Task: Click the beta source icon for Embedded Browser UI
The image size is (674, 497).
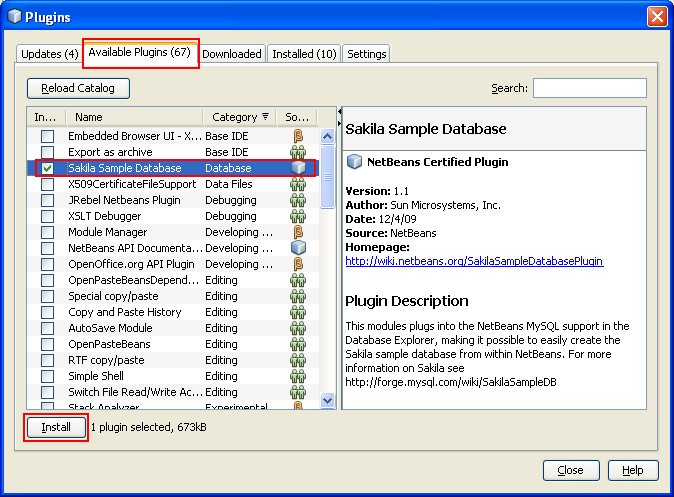Action: pyautogui.click(x=297, y=136)
